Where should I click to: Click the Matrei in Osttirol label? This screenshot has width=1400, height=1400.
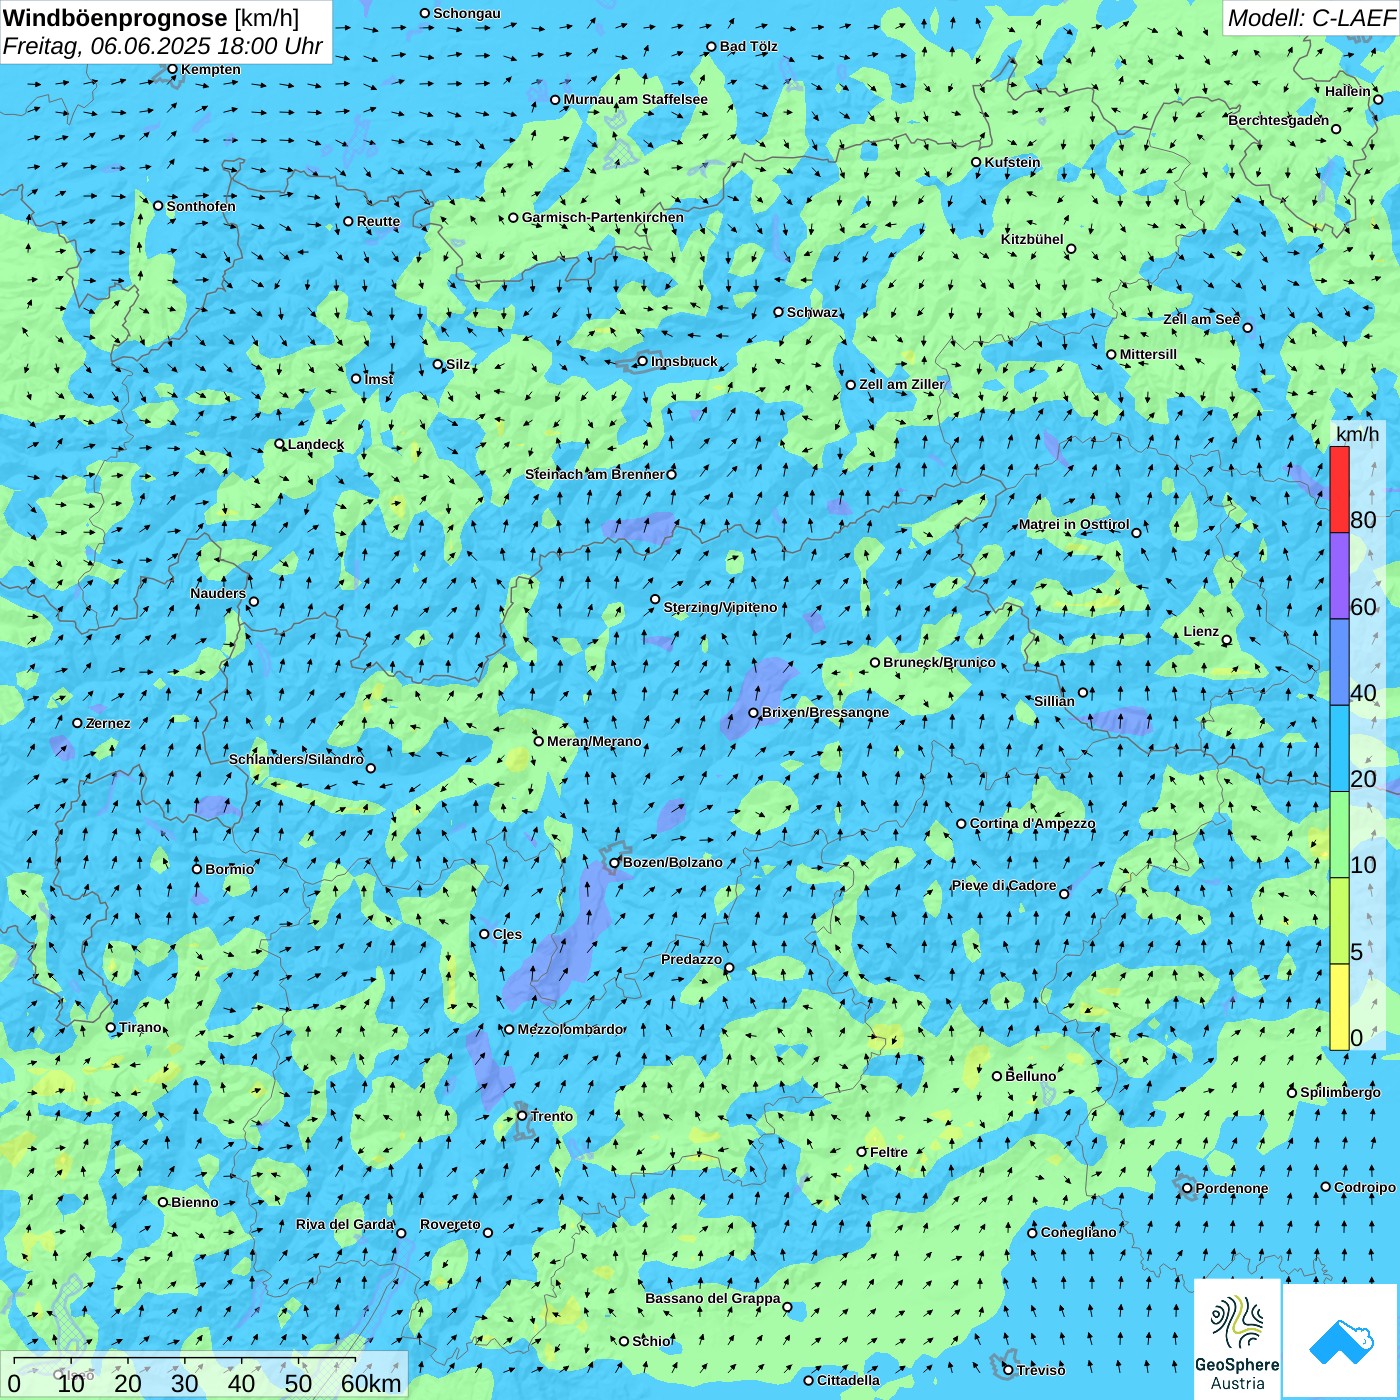(x=1074, y=524)
